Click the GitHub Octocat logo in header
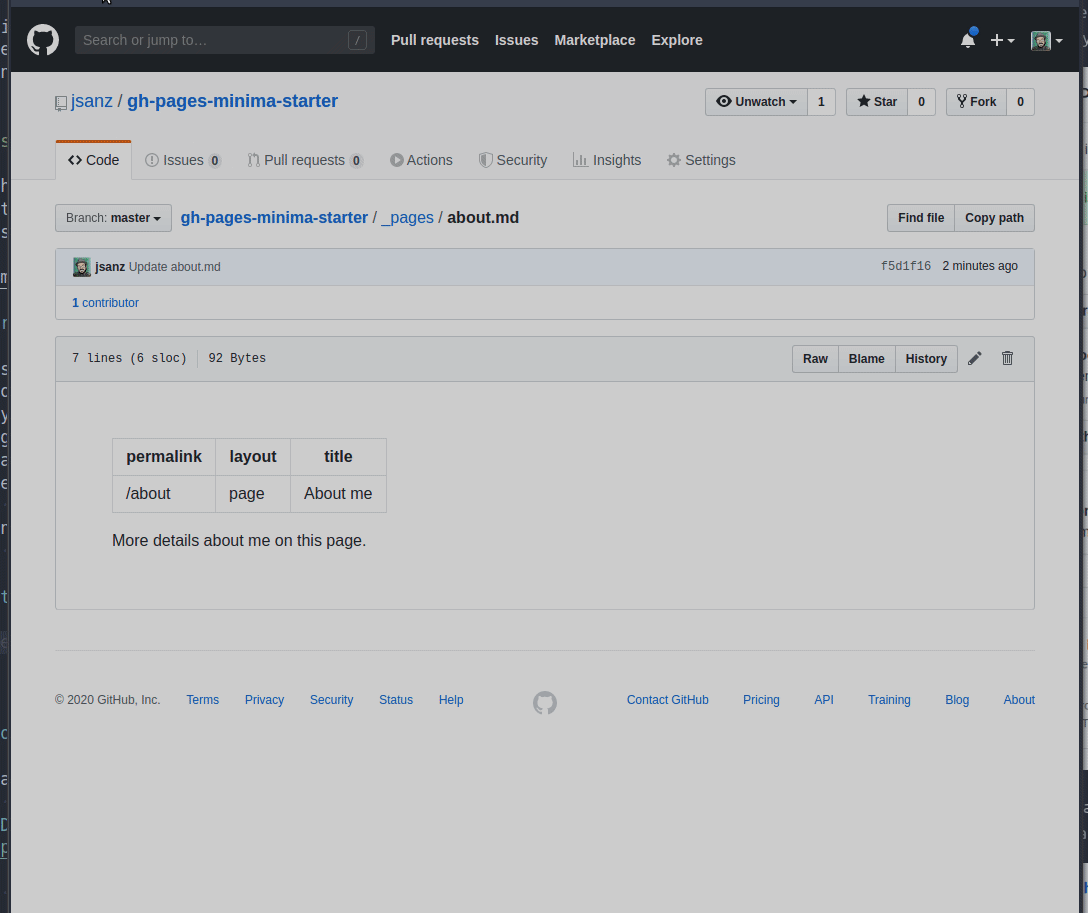The width and height of the screenshot is (1088, 913). click(x=42, y=40)
